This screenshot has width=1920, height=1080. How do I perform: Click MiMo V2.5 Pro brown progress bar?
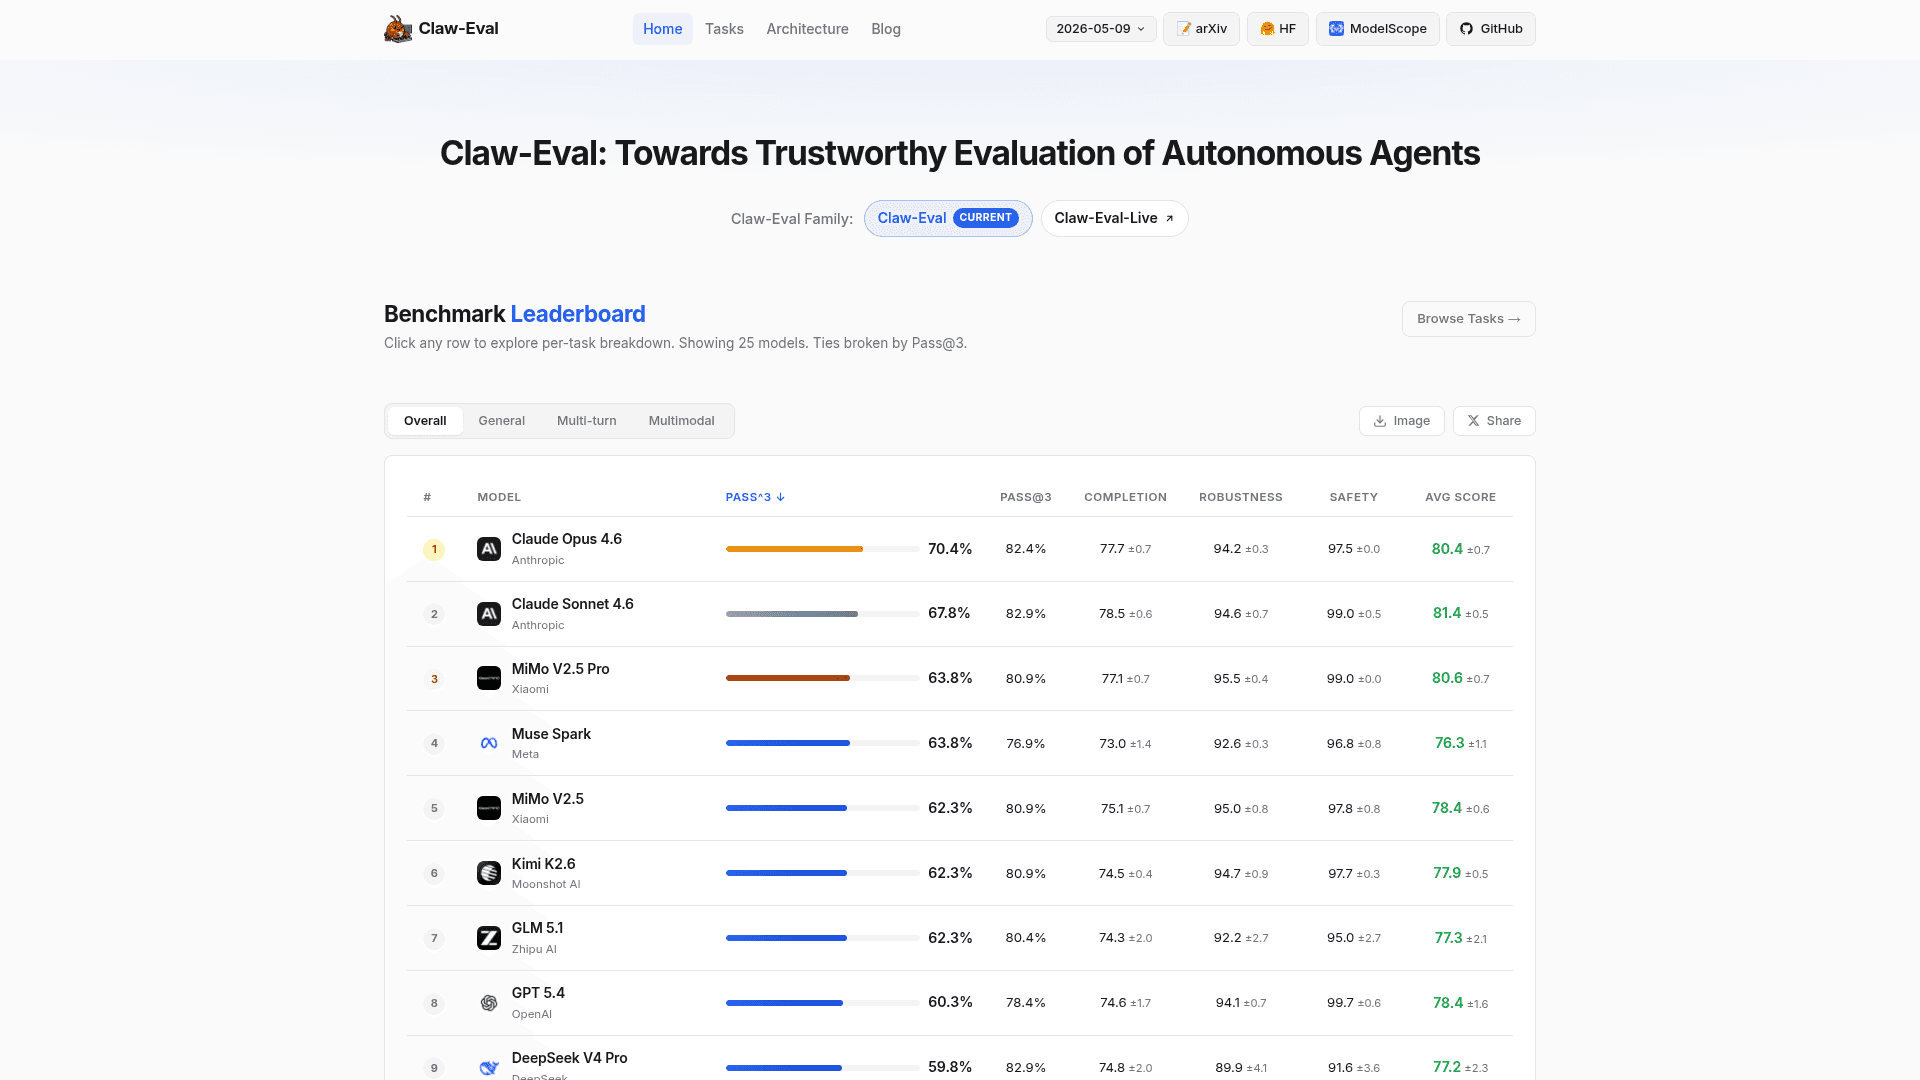(x=788, y=678)
